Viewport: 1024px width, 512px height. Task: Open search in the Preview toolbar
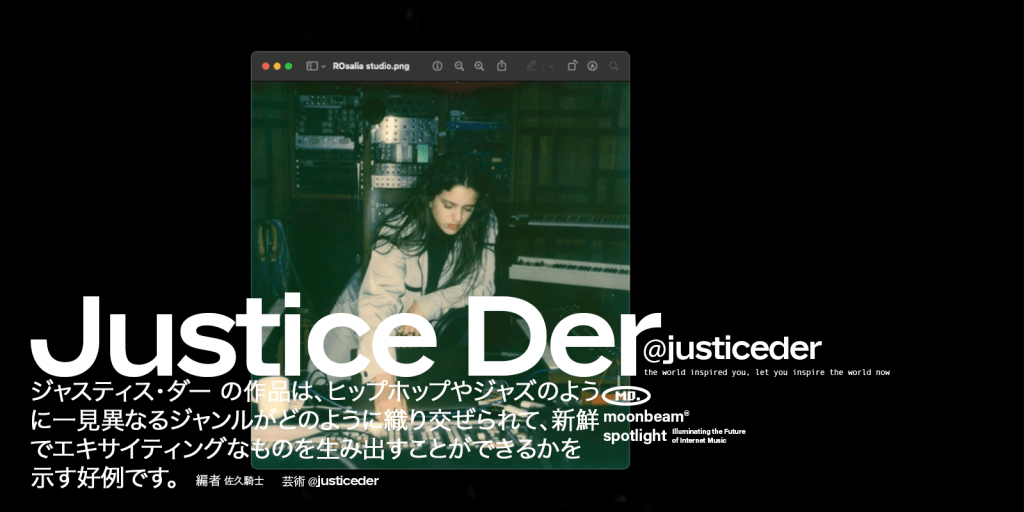(x=613, y=66)
